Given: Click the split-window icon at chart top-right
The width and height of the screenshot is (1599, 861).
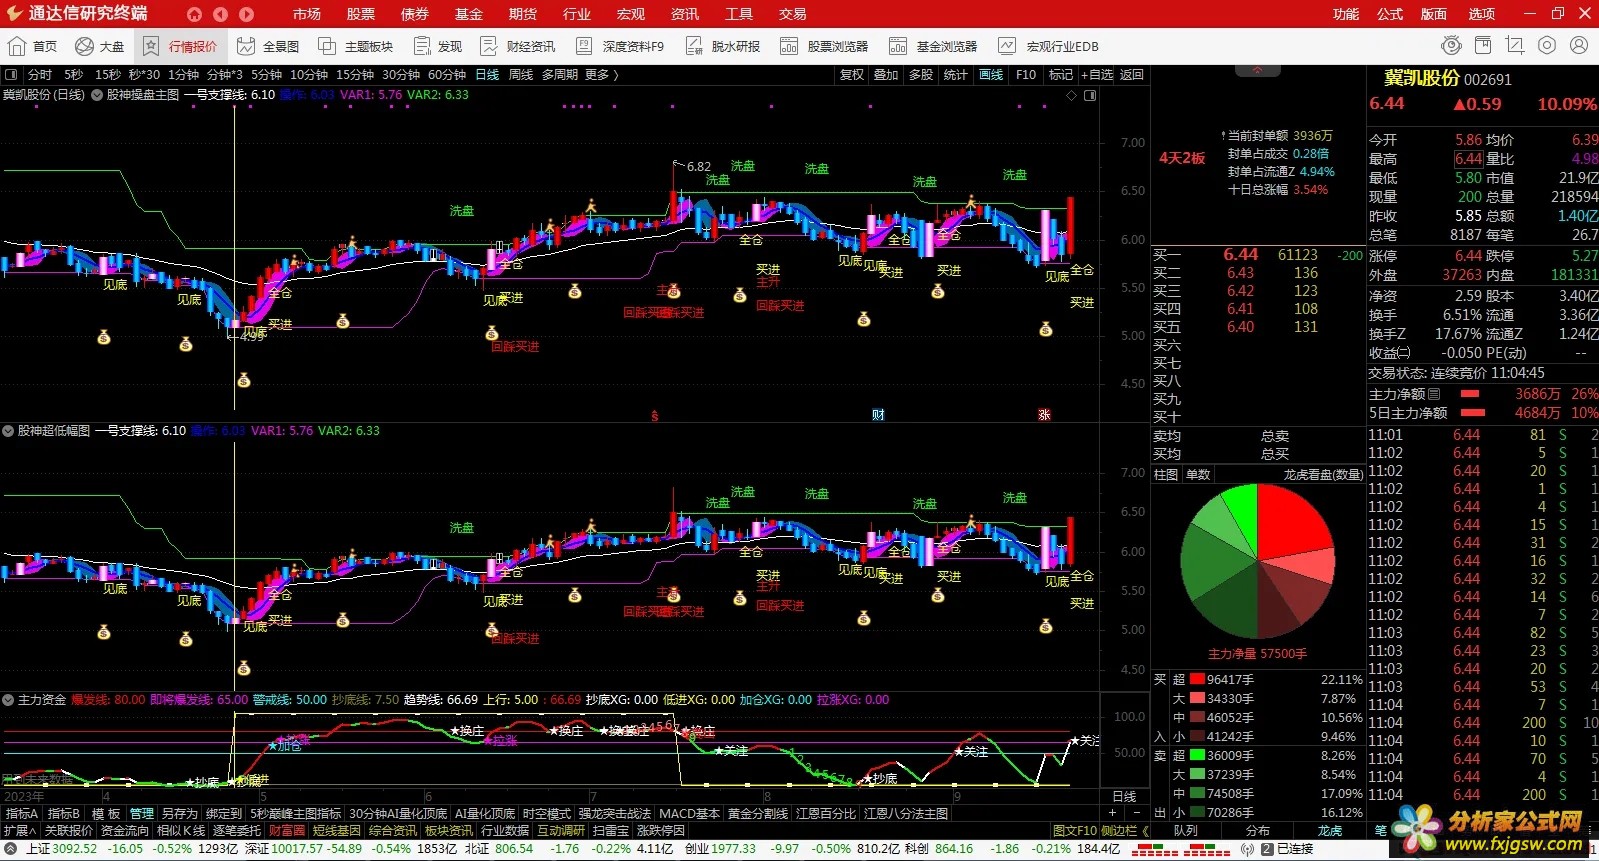Looking at the screenshot, I should pos(1090,95).
